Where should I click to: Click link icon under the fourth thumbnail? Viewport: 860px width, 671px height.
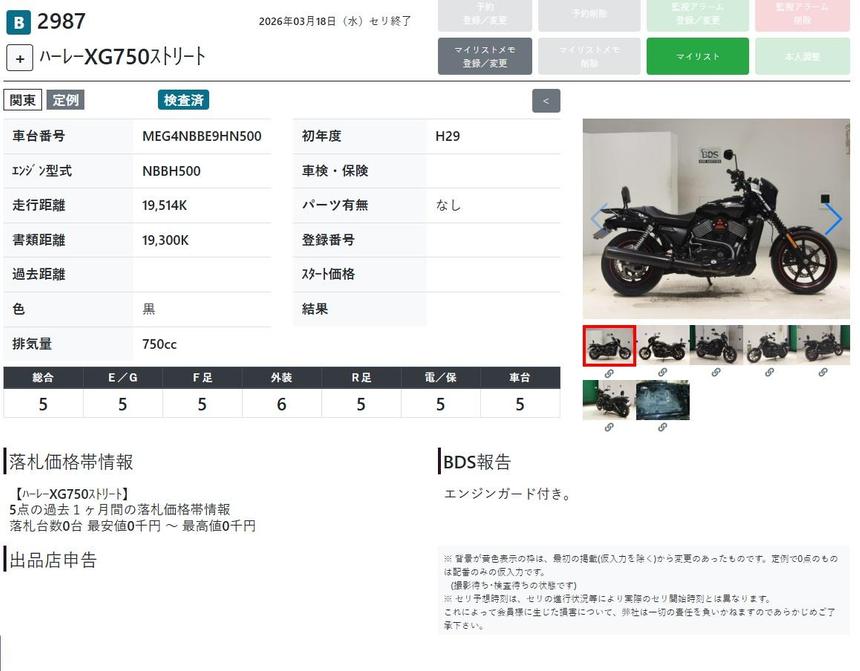[x=769, y=373]
